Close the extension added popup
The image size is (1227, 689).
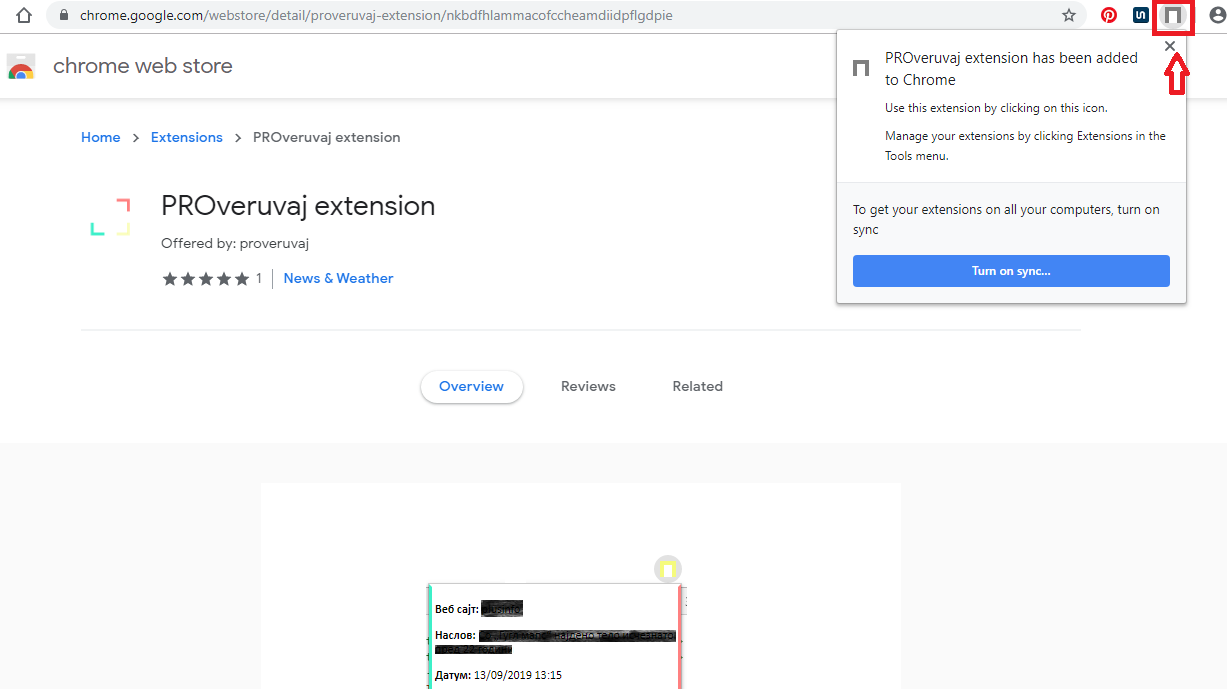(x=1170, y=46)
